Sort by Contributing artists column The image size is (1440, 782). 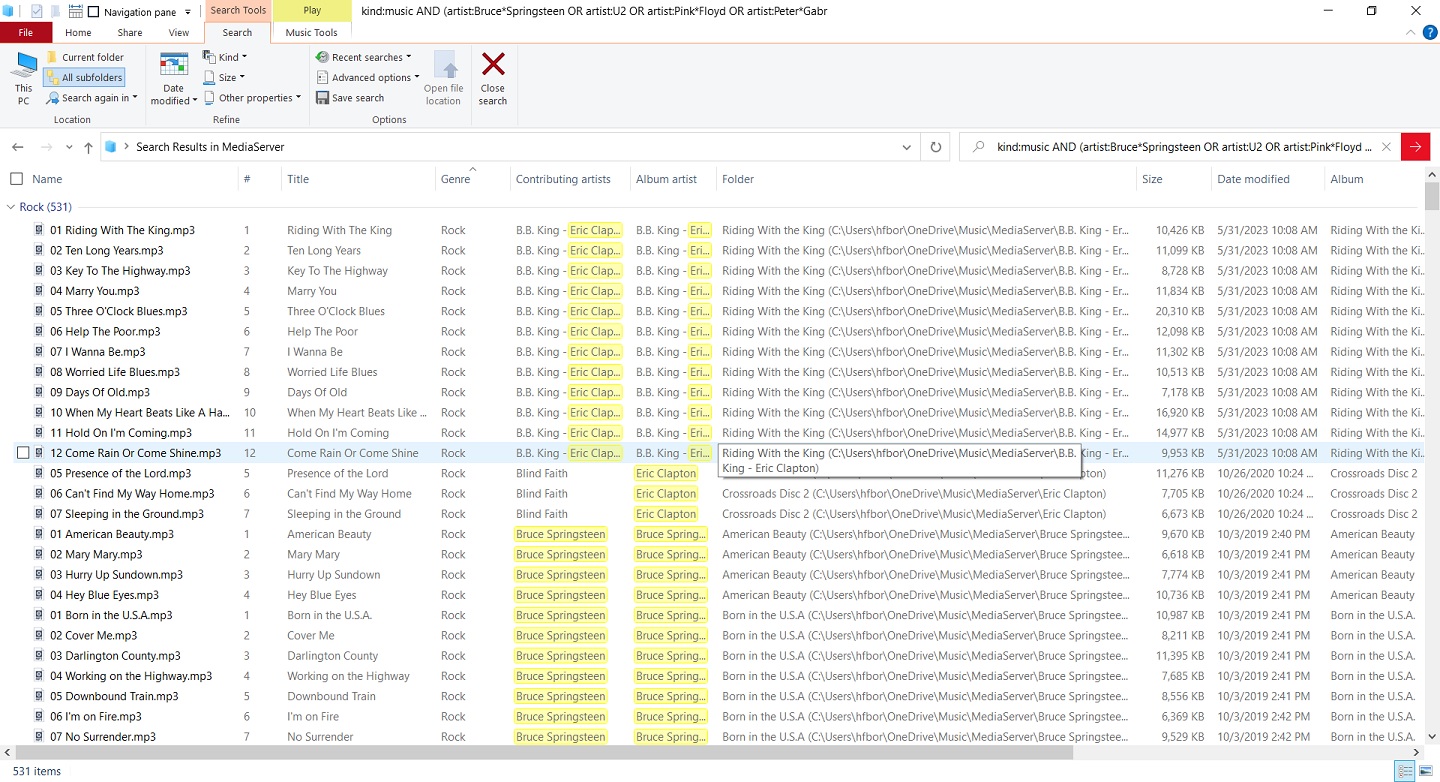[563, 179]
